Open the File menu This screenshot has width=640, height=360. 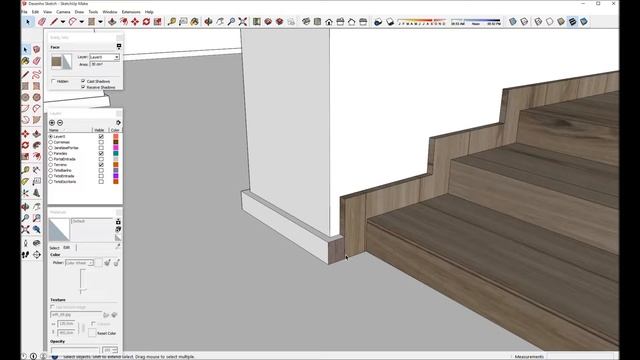(24, 12)
